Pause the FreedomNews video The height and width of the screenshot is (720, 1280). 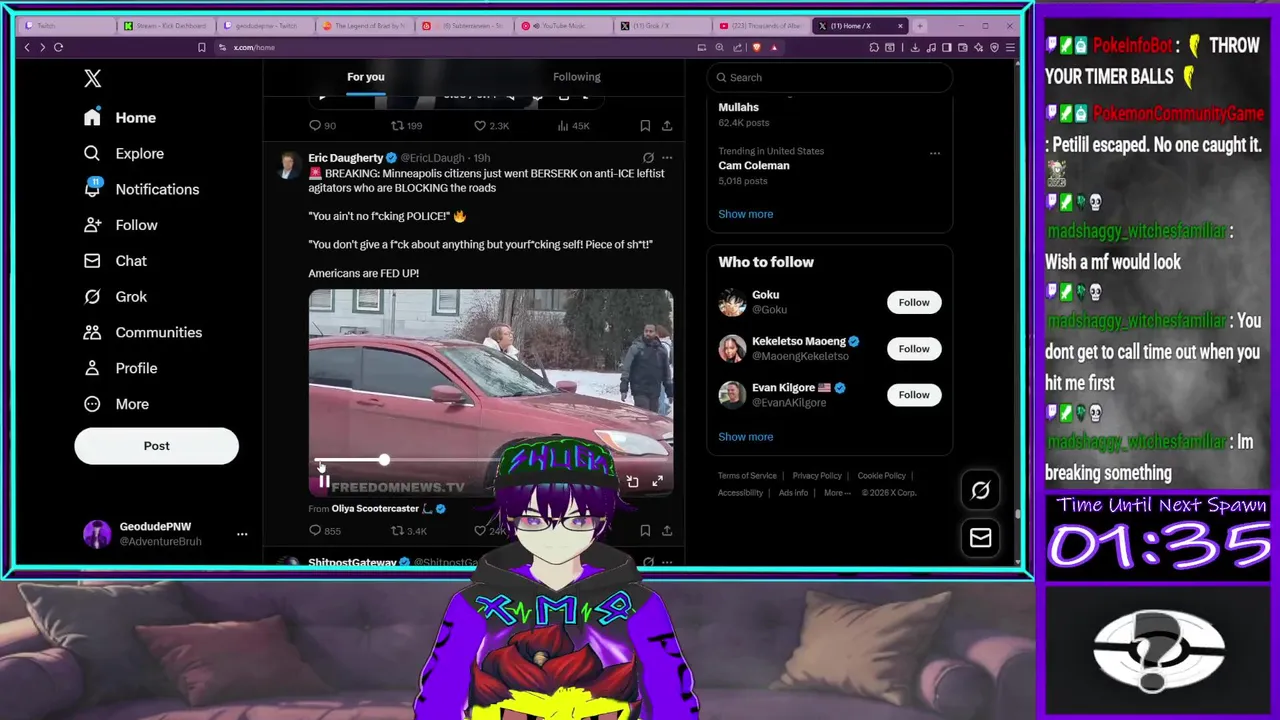(324, 482)
